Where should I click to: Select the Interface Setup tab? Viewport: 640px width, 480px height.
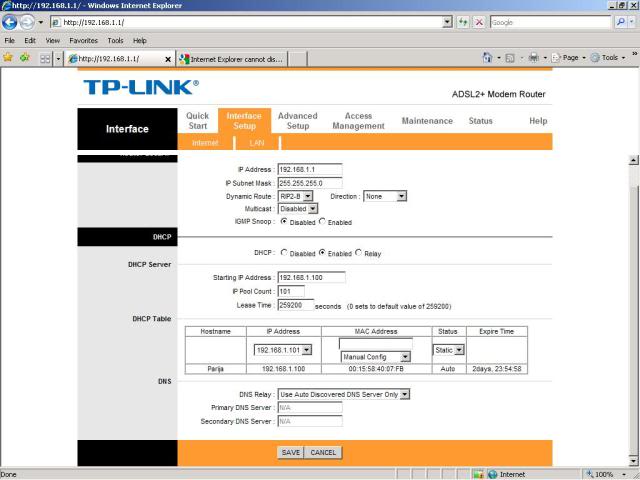click(244, 121)
